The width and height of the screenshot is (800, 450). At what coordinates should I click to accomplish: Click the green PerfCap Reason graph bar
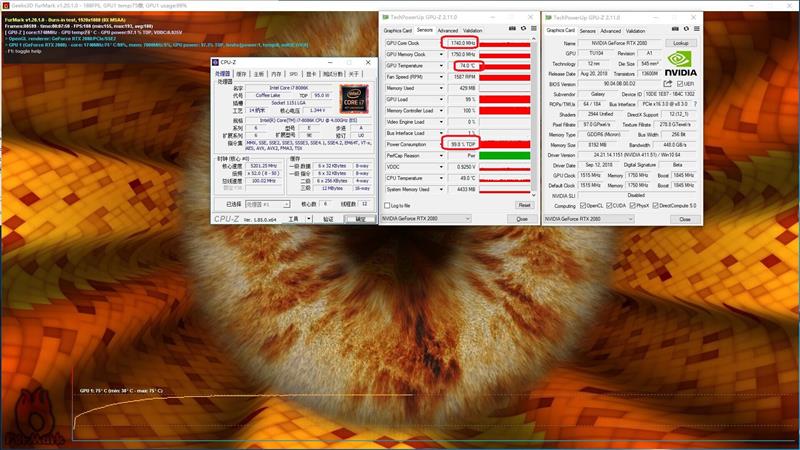(x=504, y=156)
